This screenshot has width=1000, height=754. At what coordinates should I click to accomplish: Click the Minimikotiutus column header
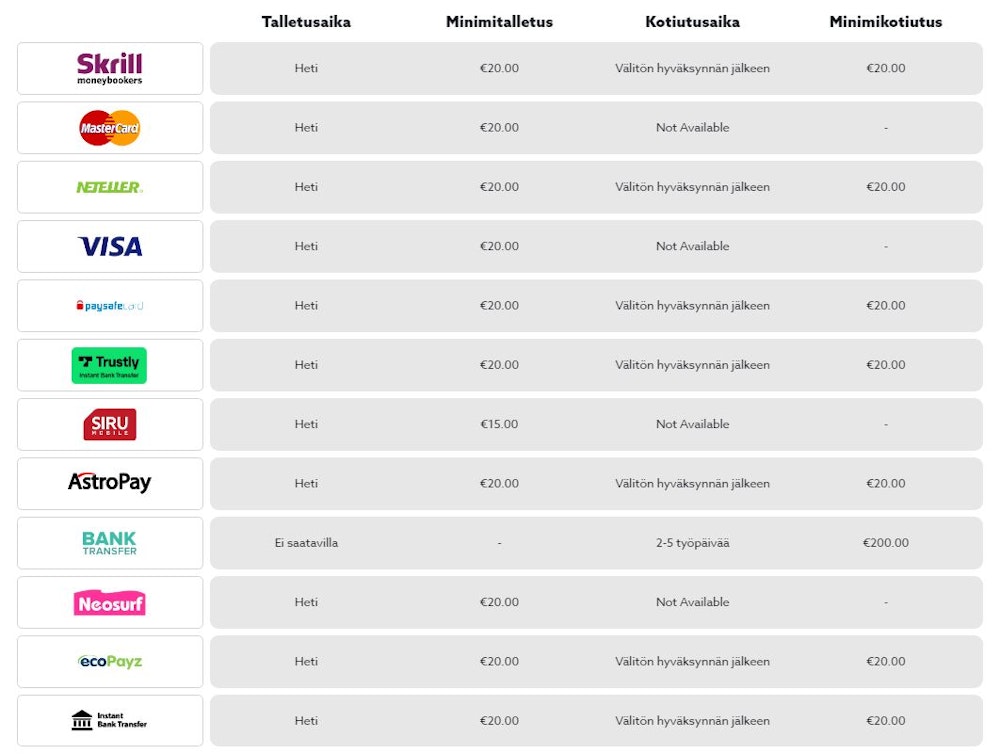point(885,22)
